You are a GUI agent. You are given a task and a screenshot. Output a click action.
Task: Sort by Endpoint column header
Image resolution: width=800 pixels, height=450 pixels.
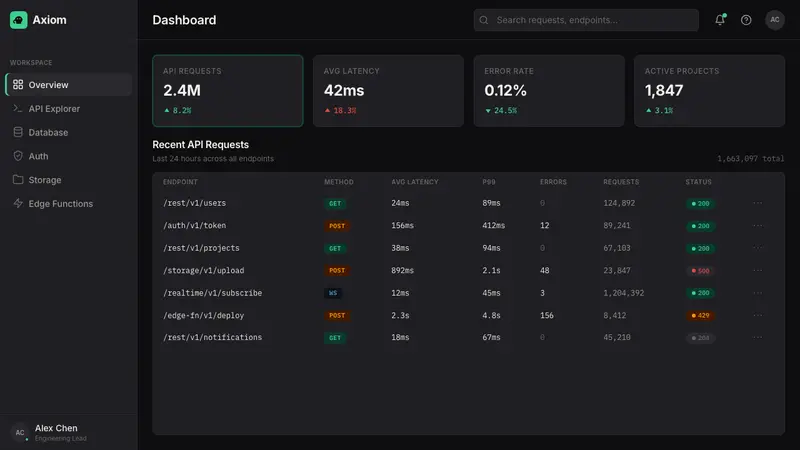[180, 182]
